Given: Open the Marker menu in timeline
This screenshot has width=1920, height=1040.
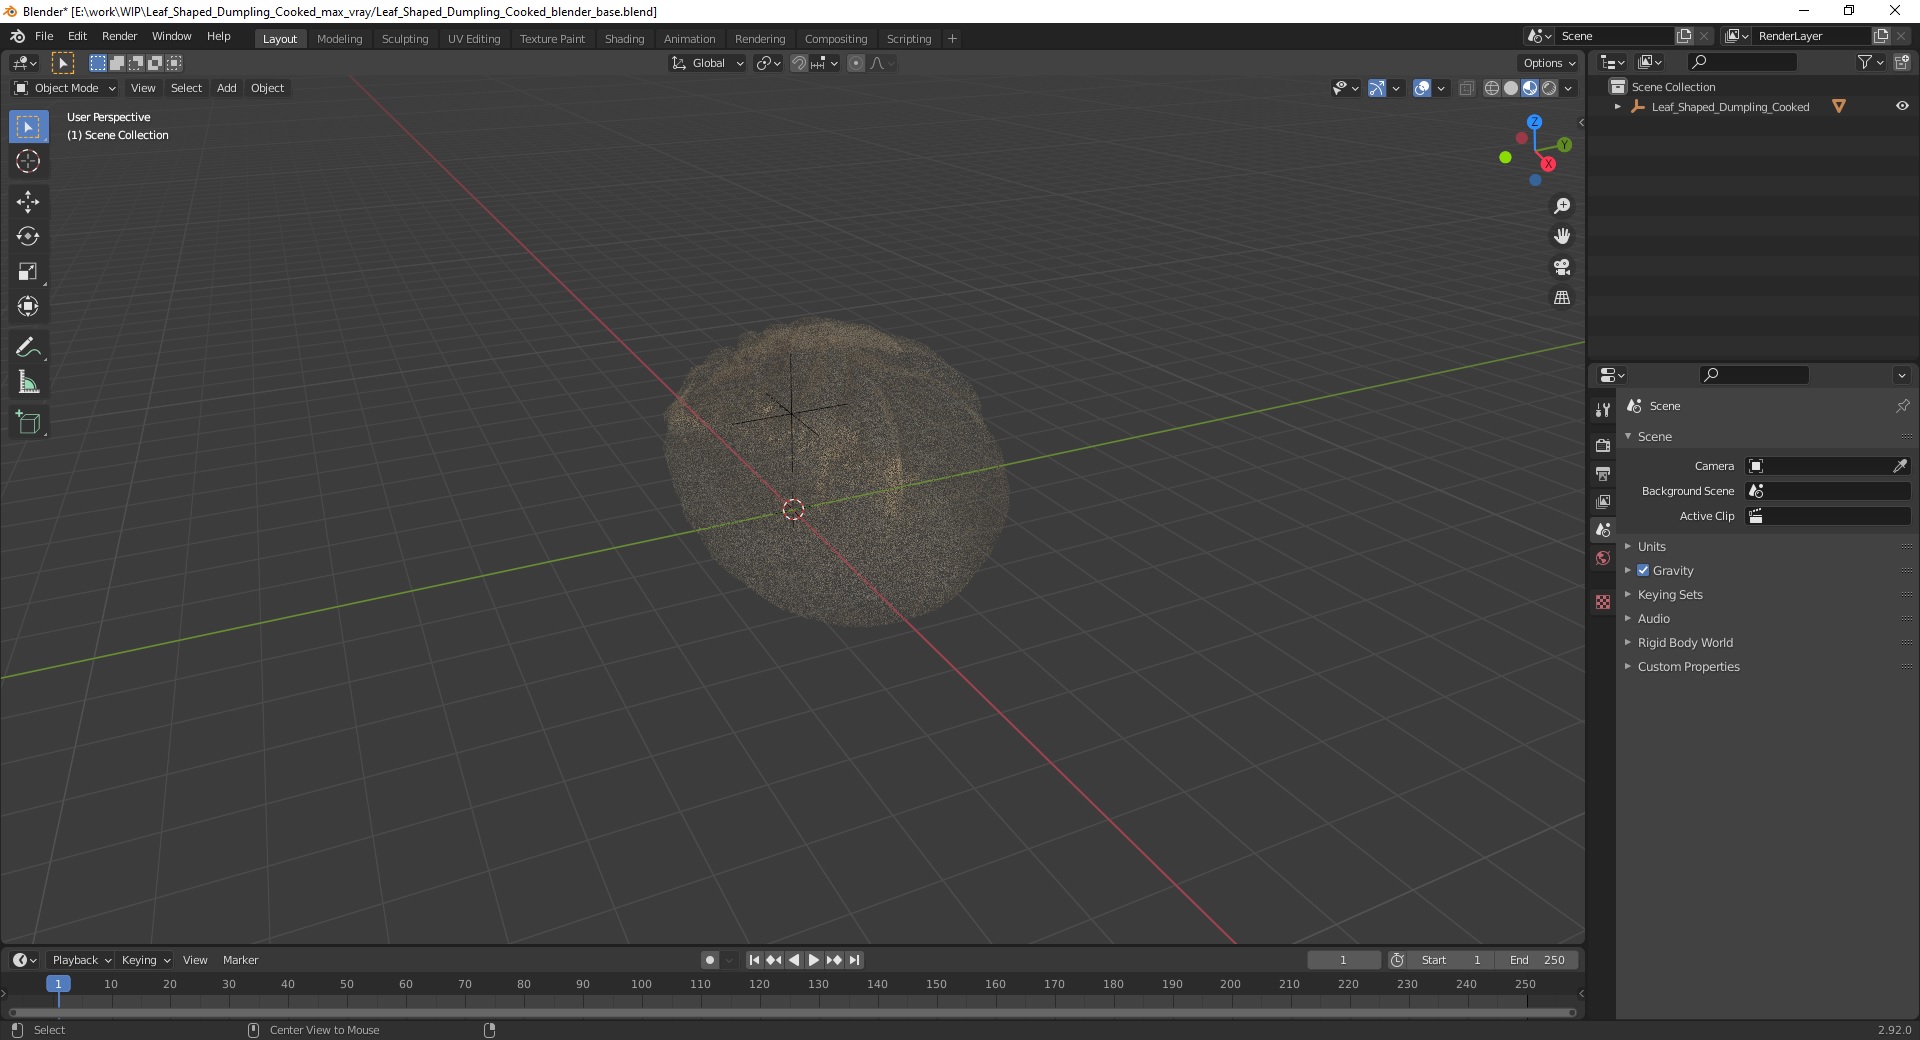Looking at the screenshot, I should click(x=240, y=960).
